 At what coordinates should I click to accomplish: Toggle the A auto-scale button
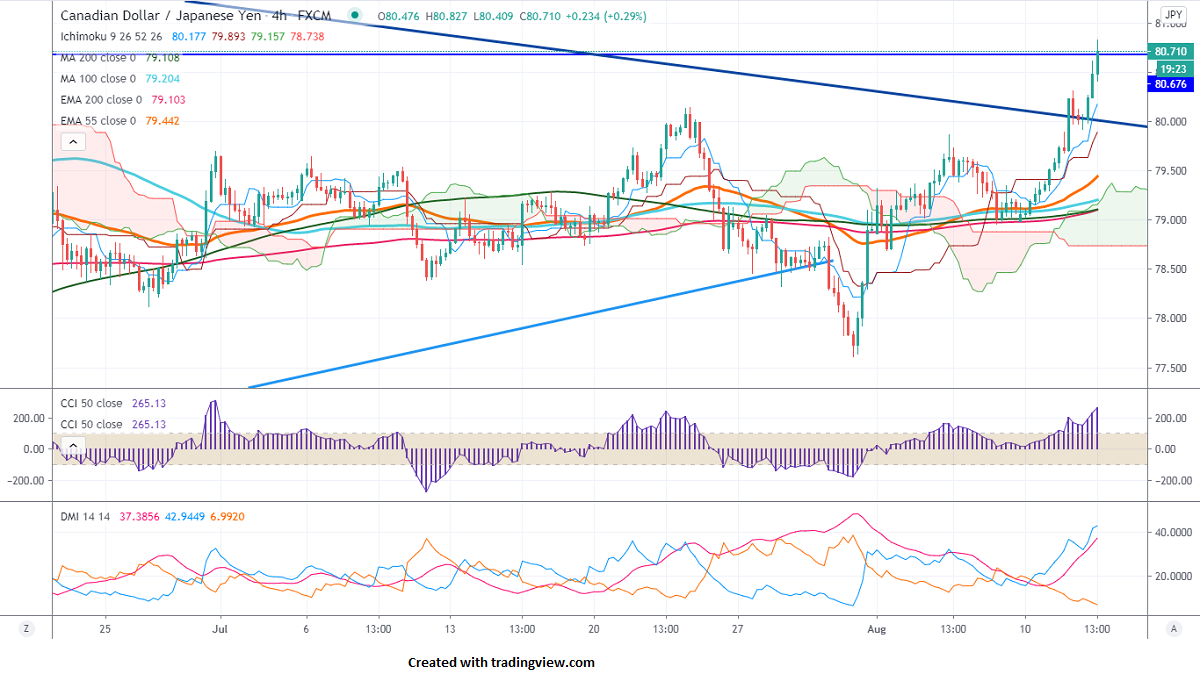click(1172, 629)
